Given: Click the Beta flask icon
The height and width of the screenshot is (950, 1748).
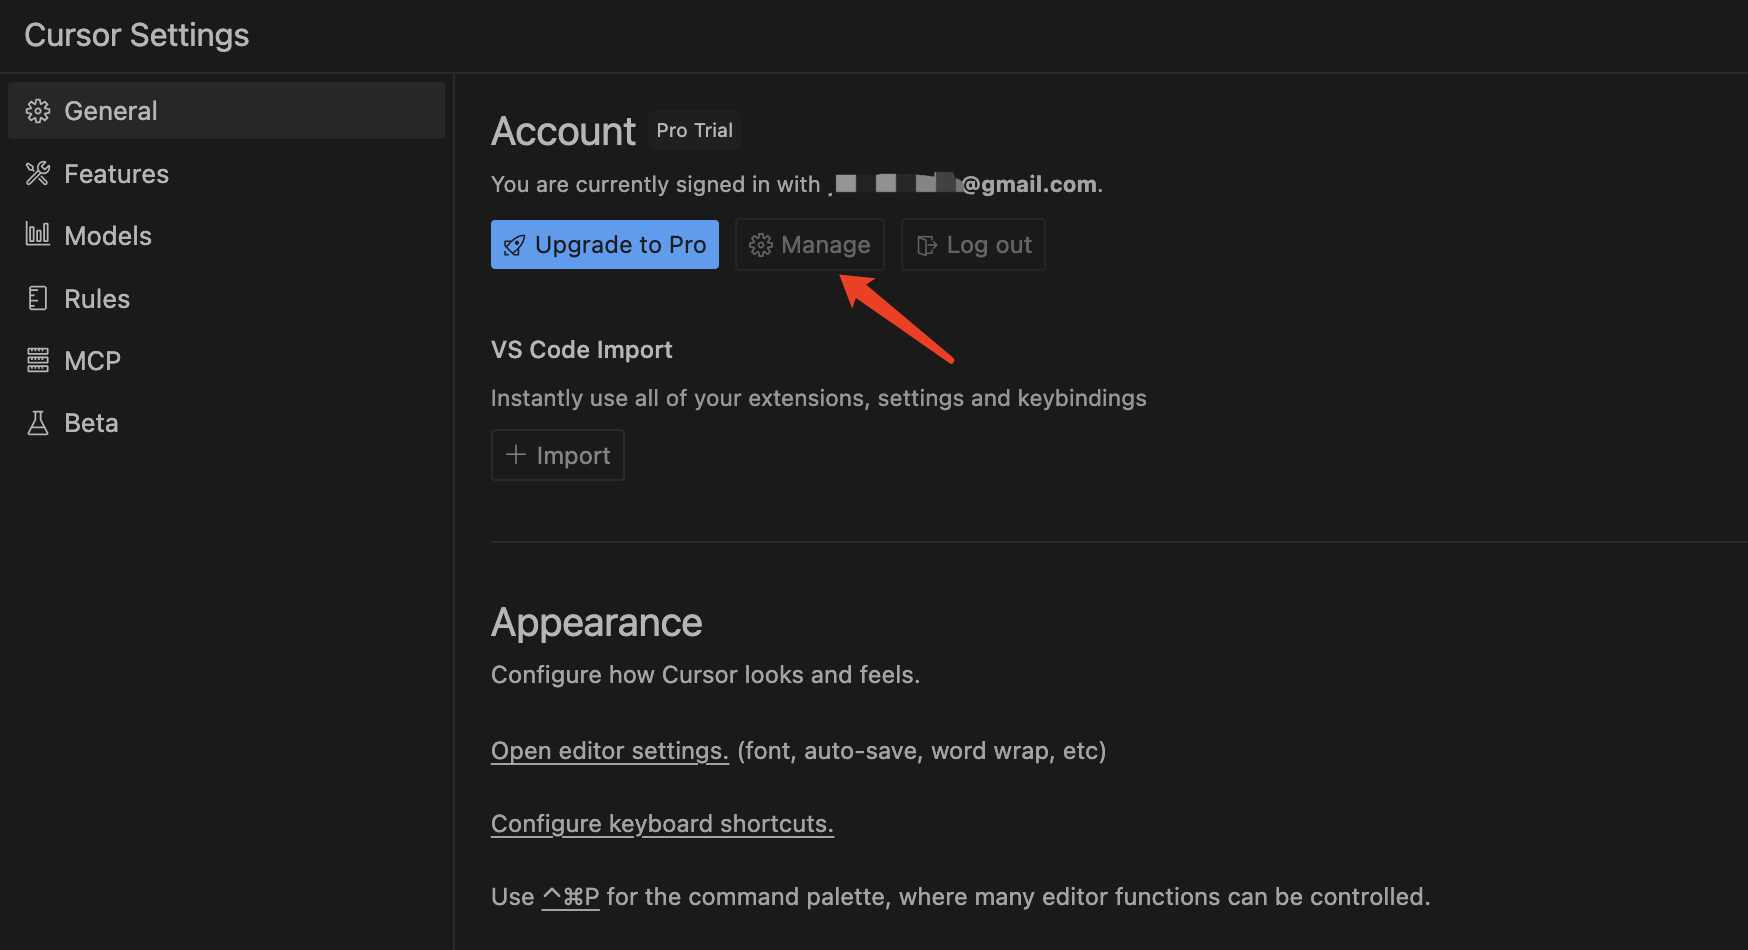Looking at the screenshot, I should [x=38, y=423].
